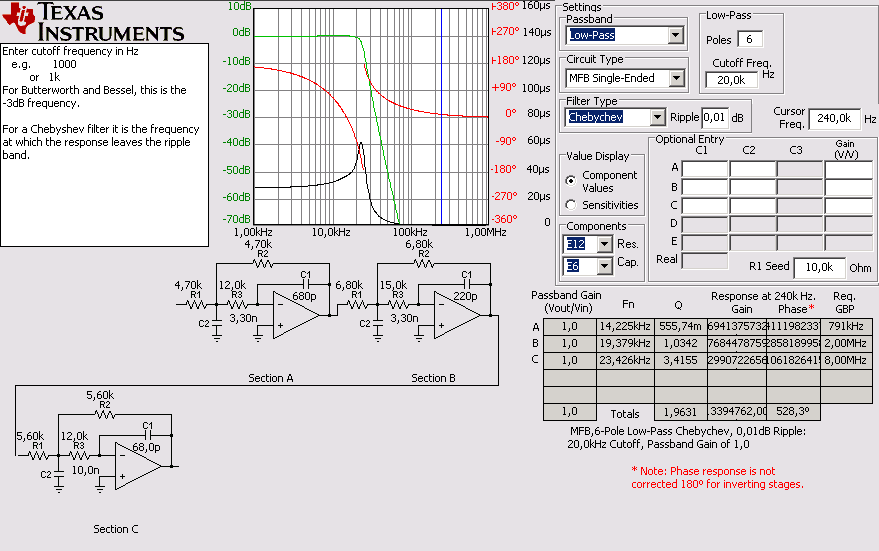
Task: Click Q cell 1,0342 in row B
Action: point(681,343)
